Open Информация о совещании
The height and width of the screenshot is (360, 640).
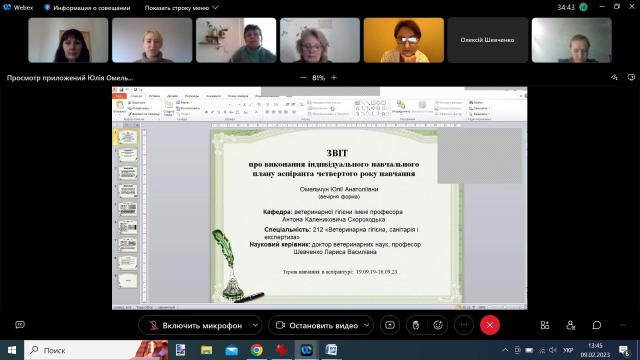(x=87, y=8)
